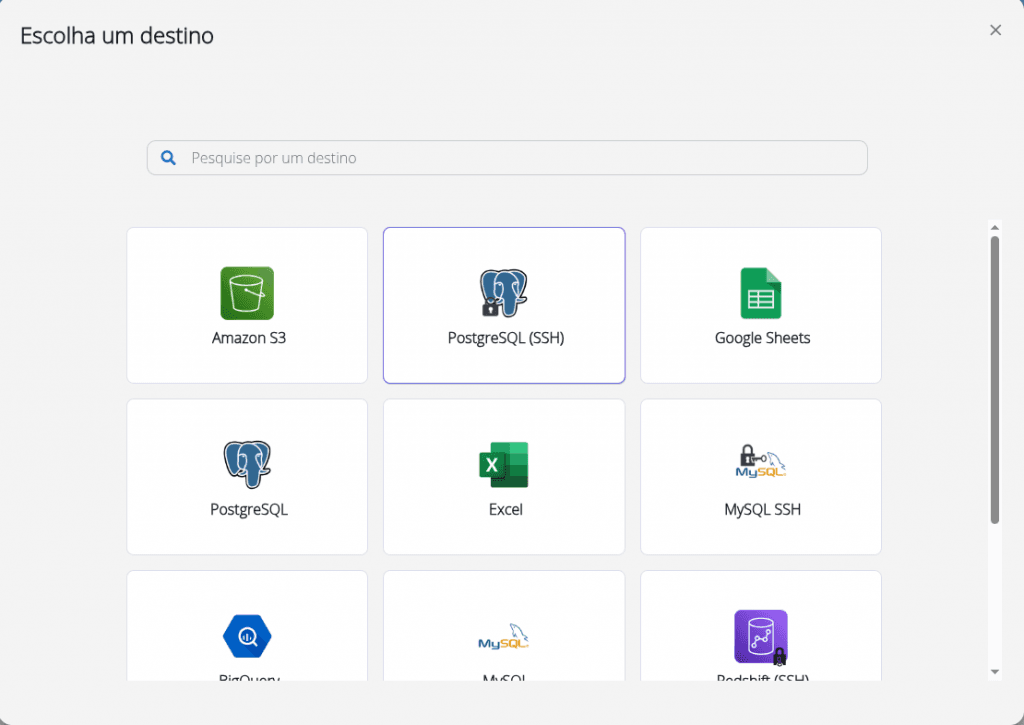Click the 'Amazon S3' label text
Screen dimensions: 1024x725
point(248,338)
